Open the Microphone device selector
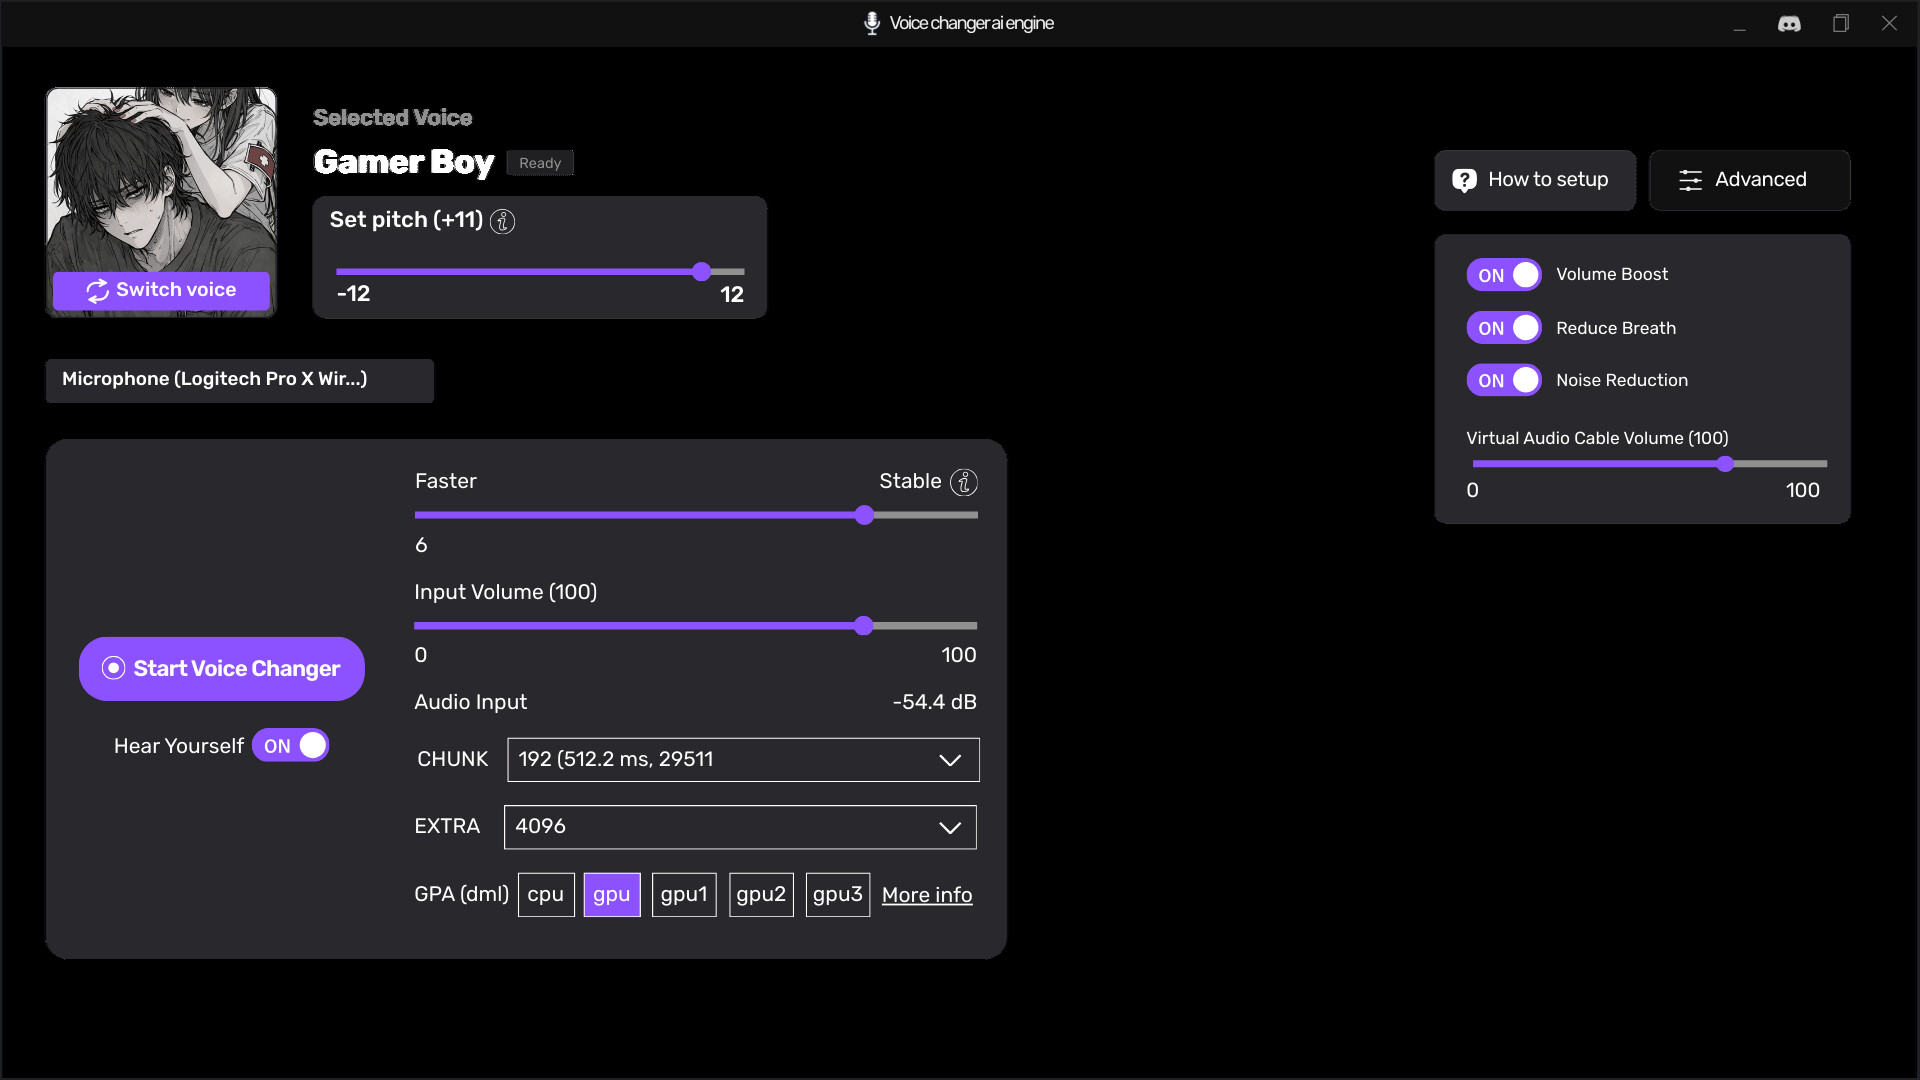This screenshot has width=1920, height=1080. tap(239, 380)
